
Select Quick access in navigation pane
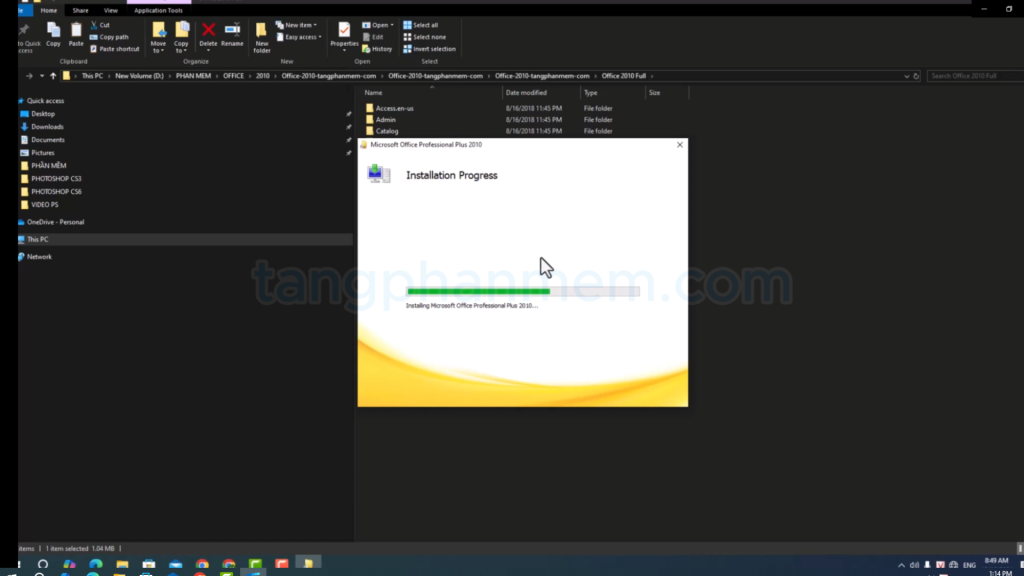(45, 101)
